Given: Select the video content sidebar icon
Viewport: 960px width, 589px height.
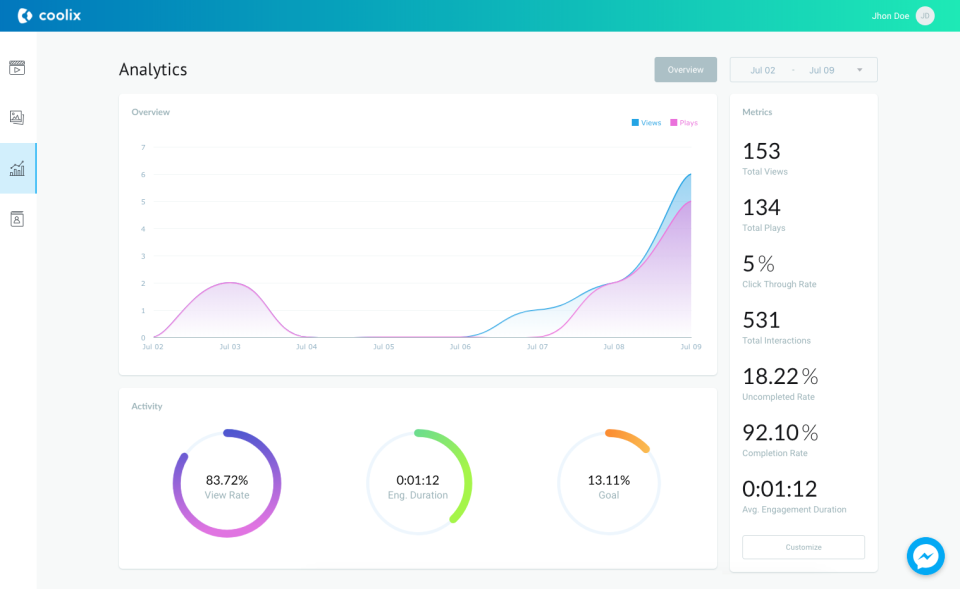Looking at the screenshot, I should pos(16,67).
